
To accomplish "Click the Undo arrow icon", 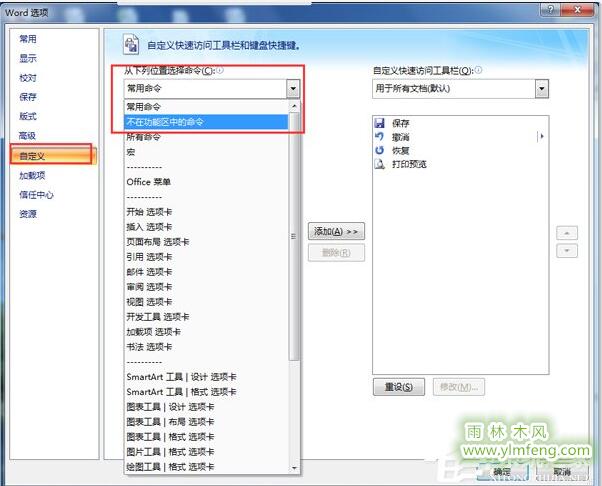I will click(x=379, y=136).
